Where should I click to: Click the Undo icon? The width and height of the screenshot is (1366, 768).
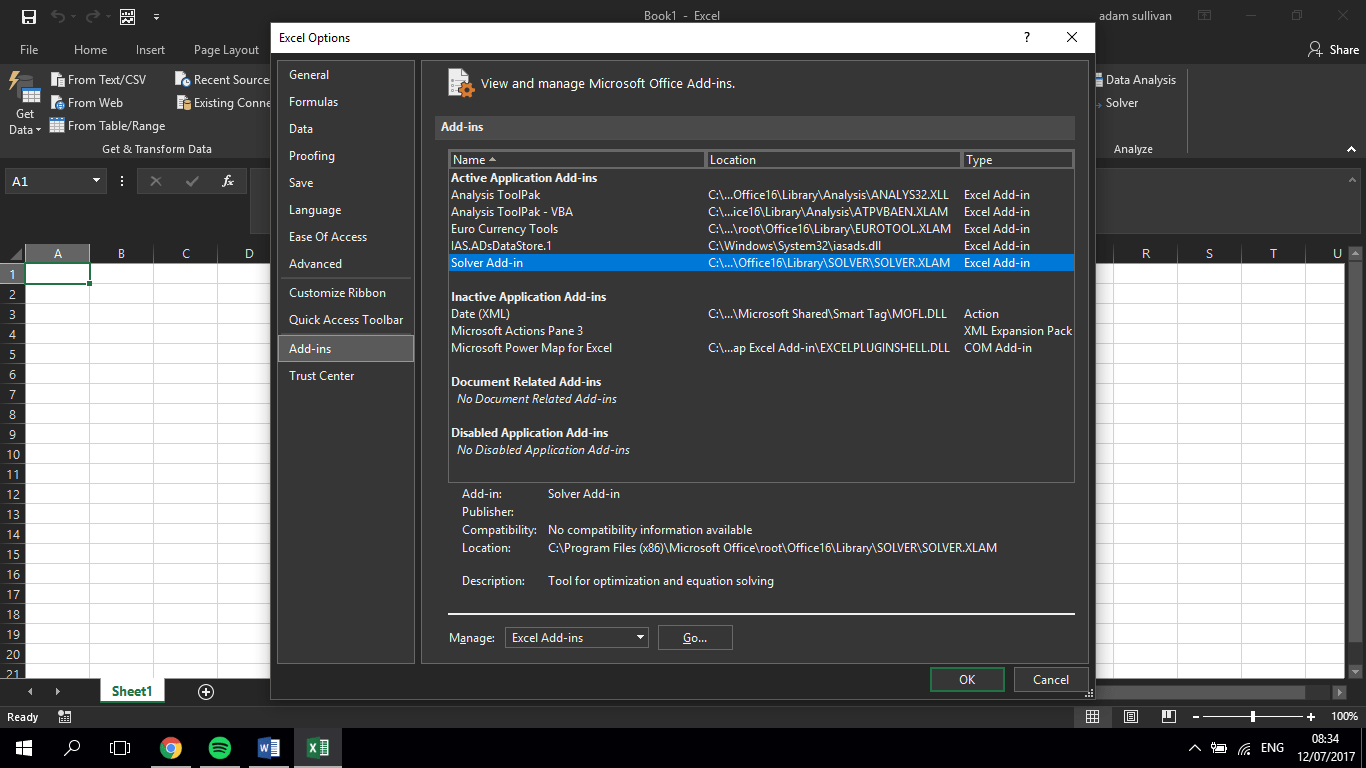pos(57,15)
